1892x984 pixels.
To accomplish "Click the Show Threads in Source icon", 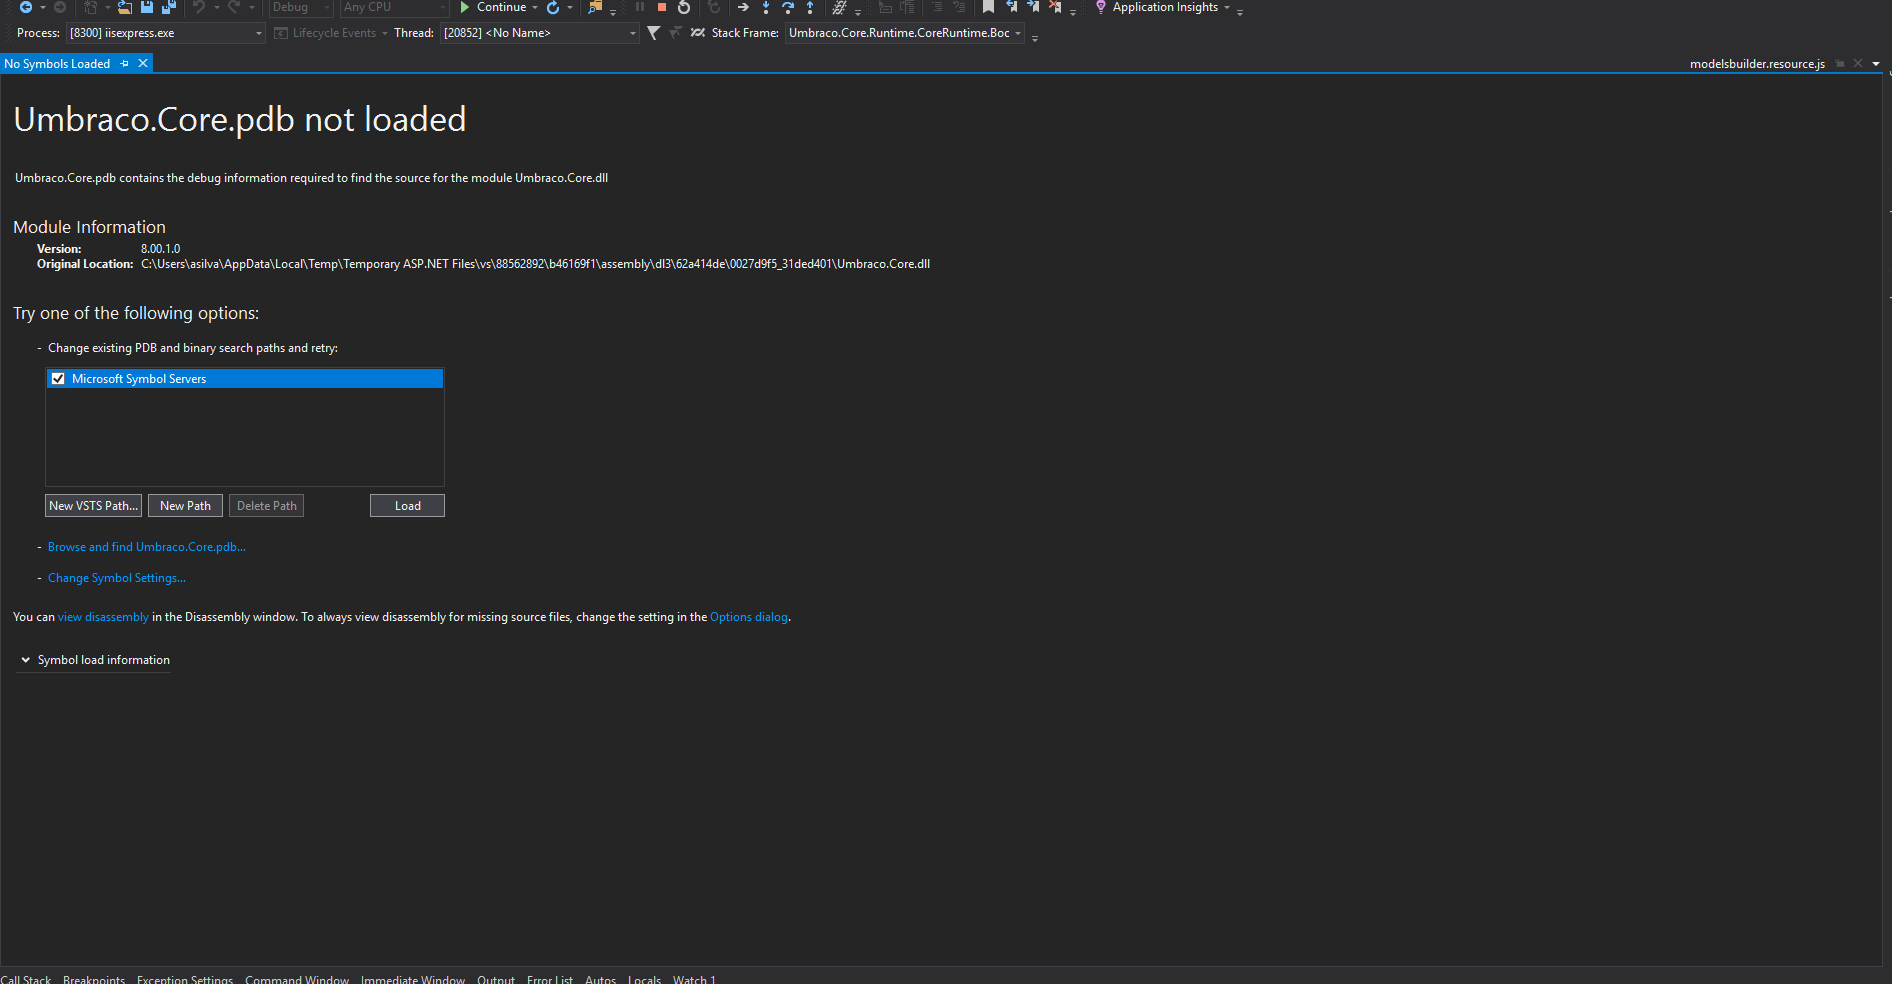I will [698, 33].
